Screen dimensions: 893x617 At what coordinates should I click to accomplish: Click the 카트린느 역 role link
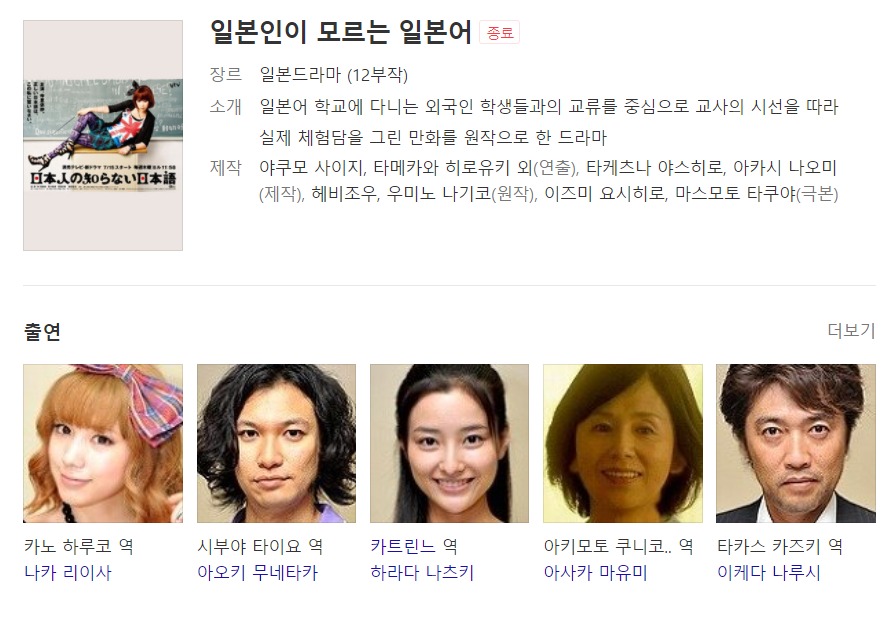coord(414,546)
